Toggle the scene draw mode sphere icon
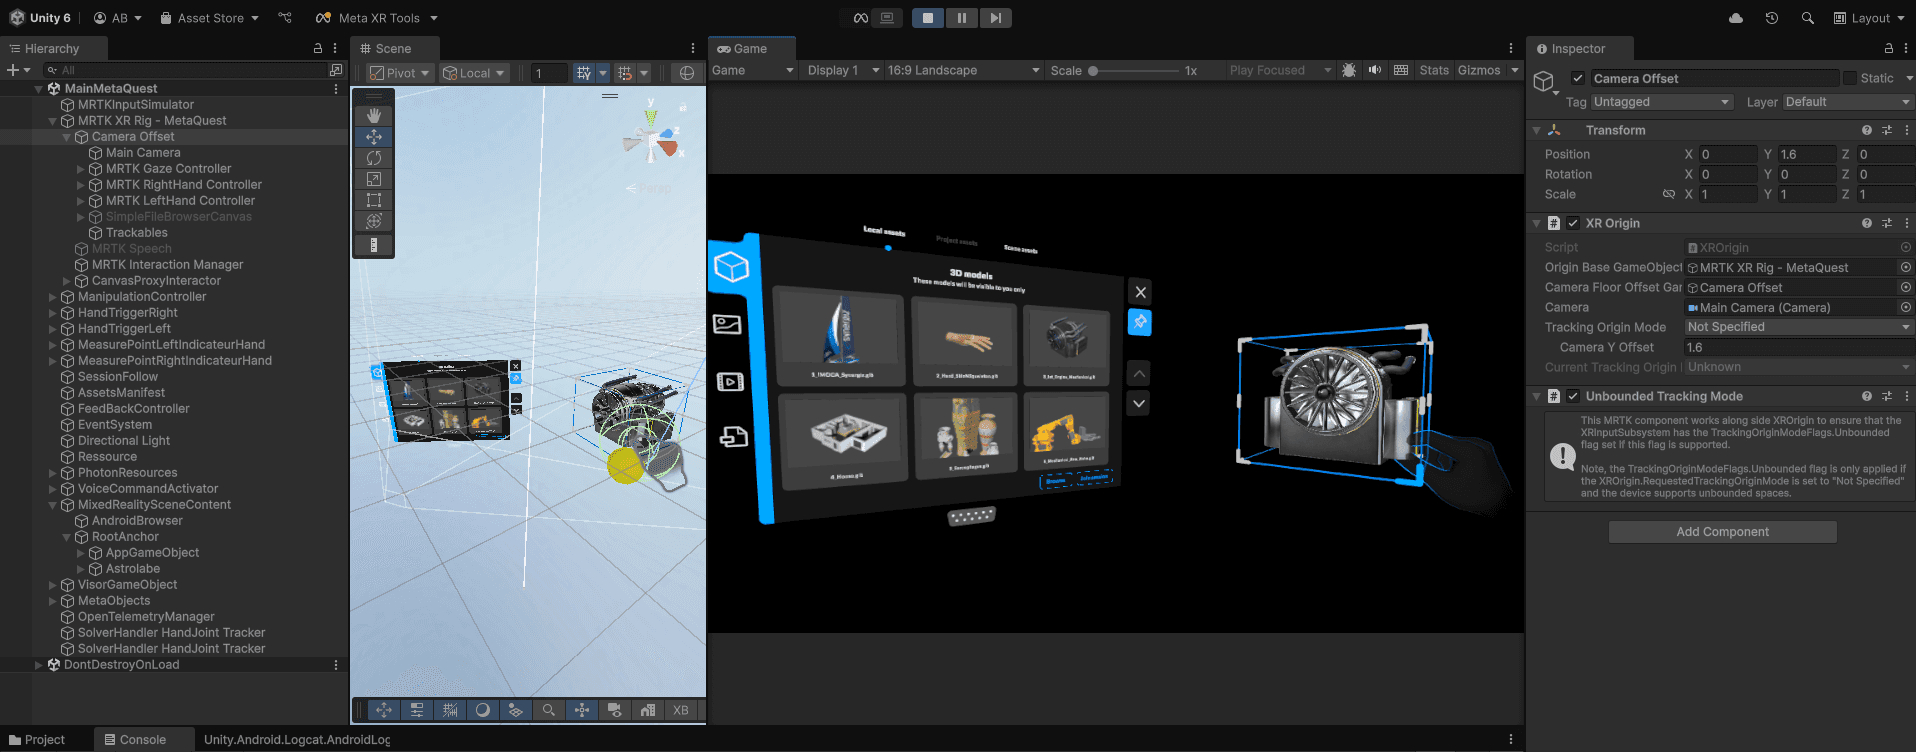The height and width of the screenshot is (752, 1916). tap(686, 73)
